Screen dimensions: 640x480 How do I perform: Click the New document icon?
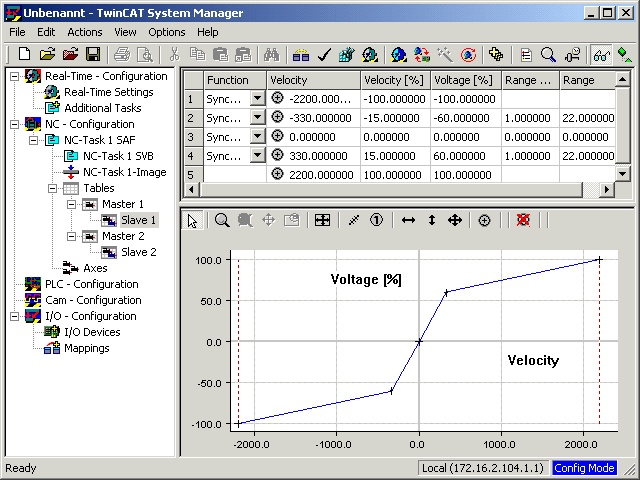pyautogui.click(x=24, y=54)
